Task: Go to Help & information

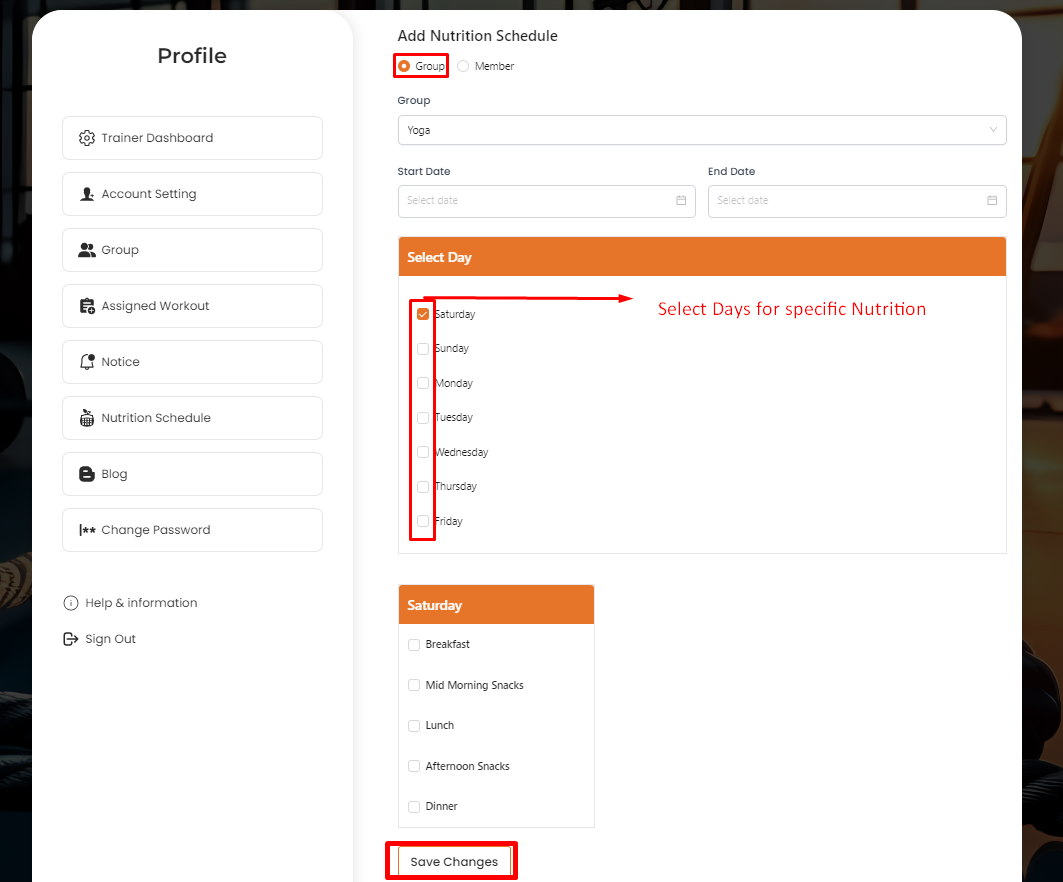Action: click(x=140, y=603)
